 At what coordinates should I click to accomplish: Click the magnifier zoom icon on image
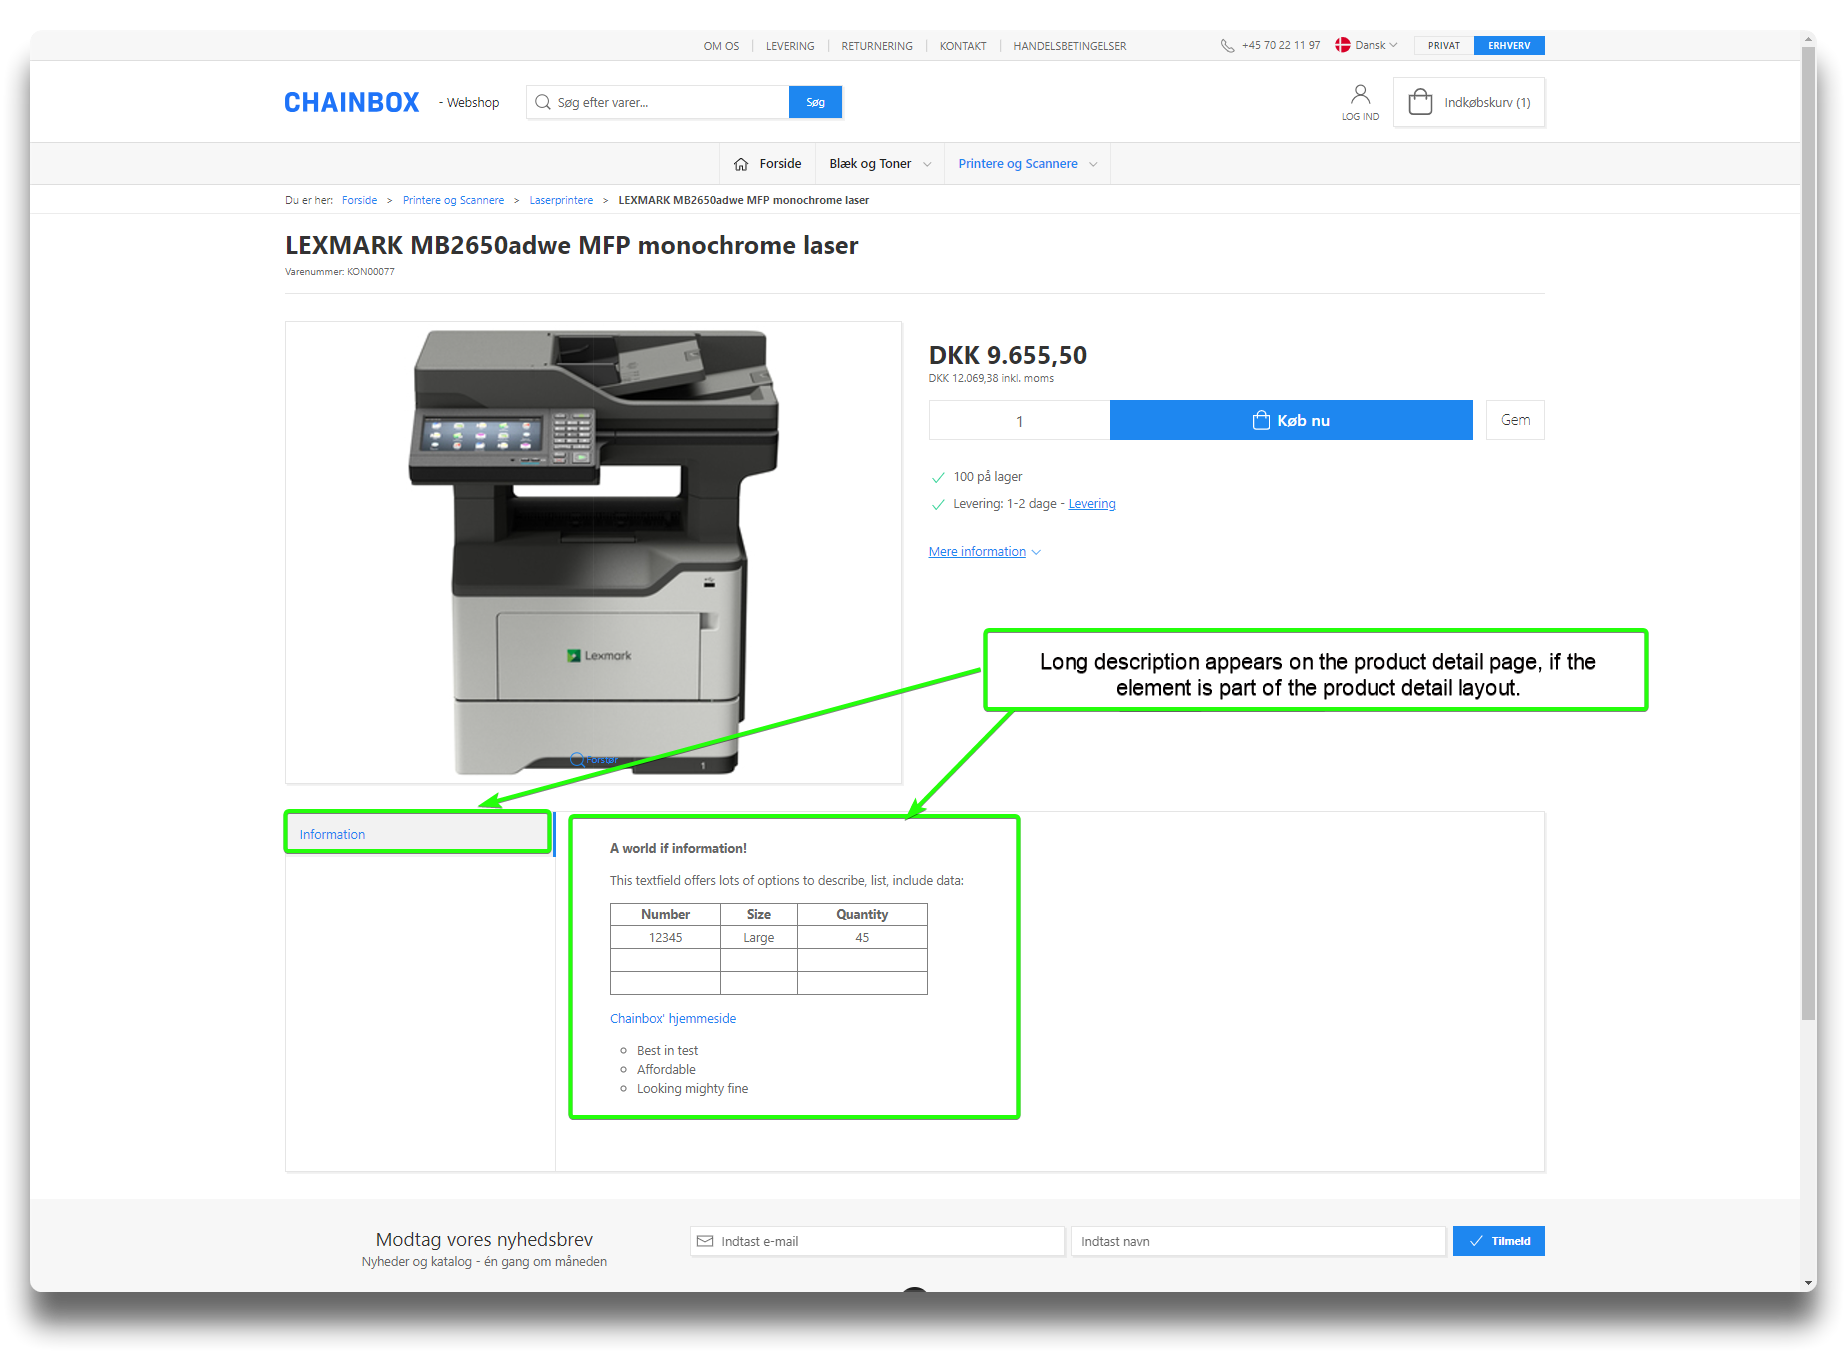click(577, 760)
